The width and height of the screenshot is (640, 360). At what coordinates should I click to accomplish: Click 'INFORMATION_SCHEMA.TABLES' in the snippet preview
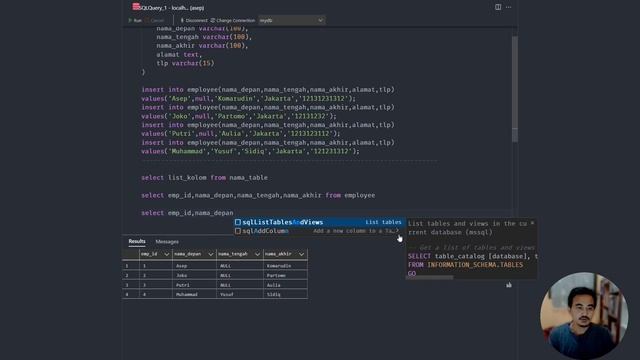(475, 264)
